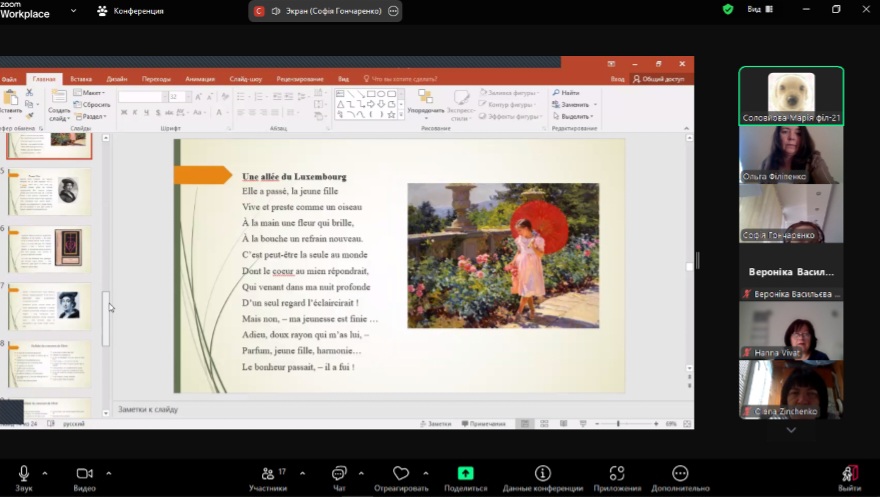Select star shape in shapes gallery
The width and height of the screenshot is (880, 497).
click(x=391, y=114)
